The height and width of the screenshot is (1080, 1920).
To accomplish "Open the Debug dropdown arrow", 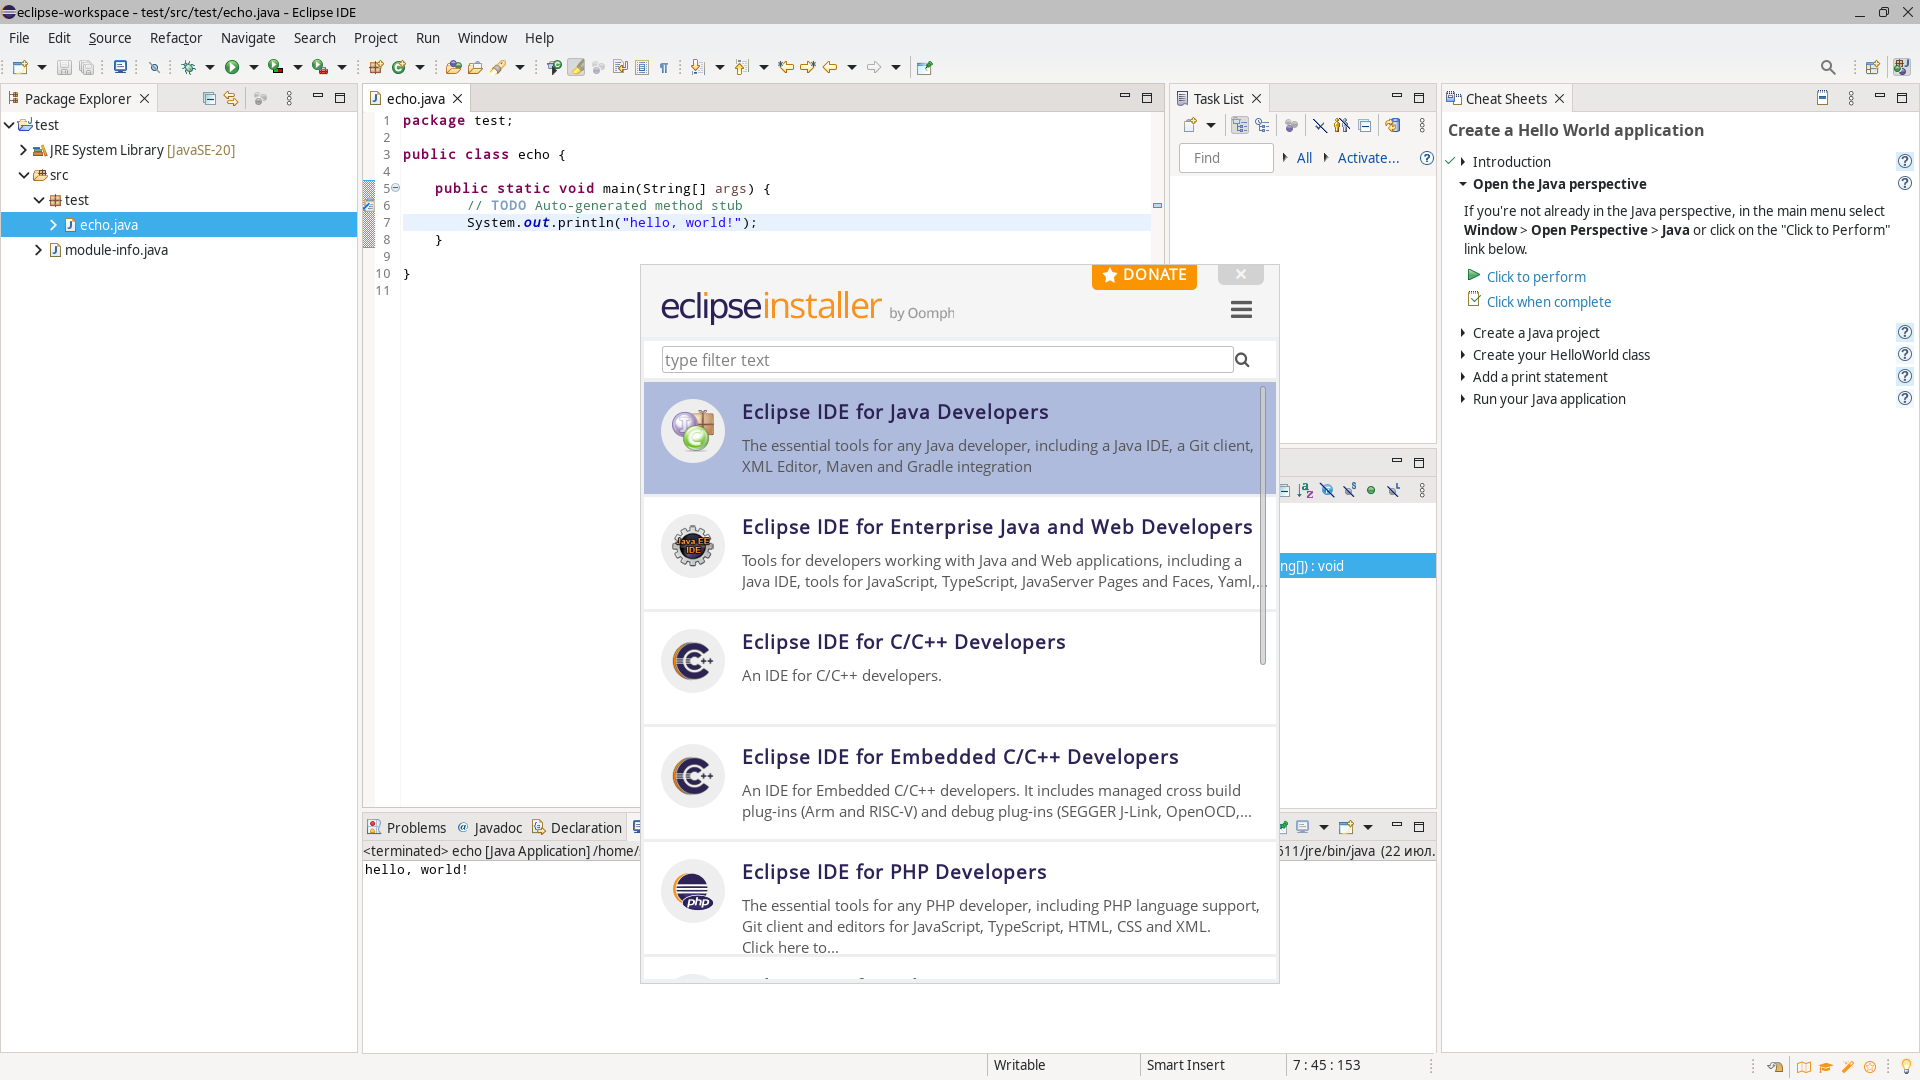I will (210, 67).
